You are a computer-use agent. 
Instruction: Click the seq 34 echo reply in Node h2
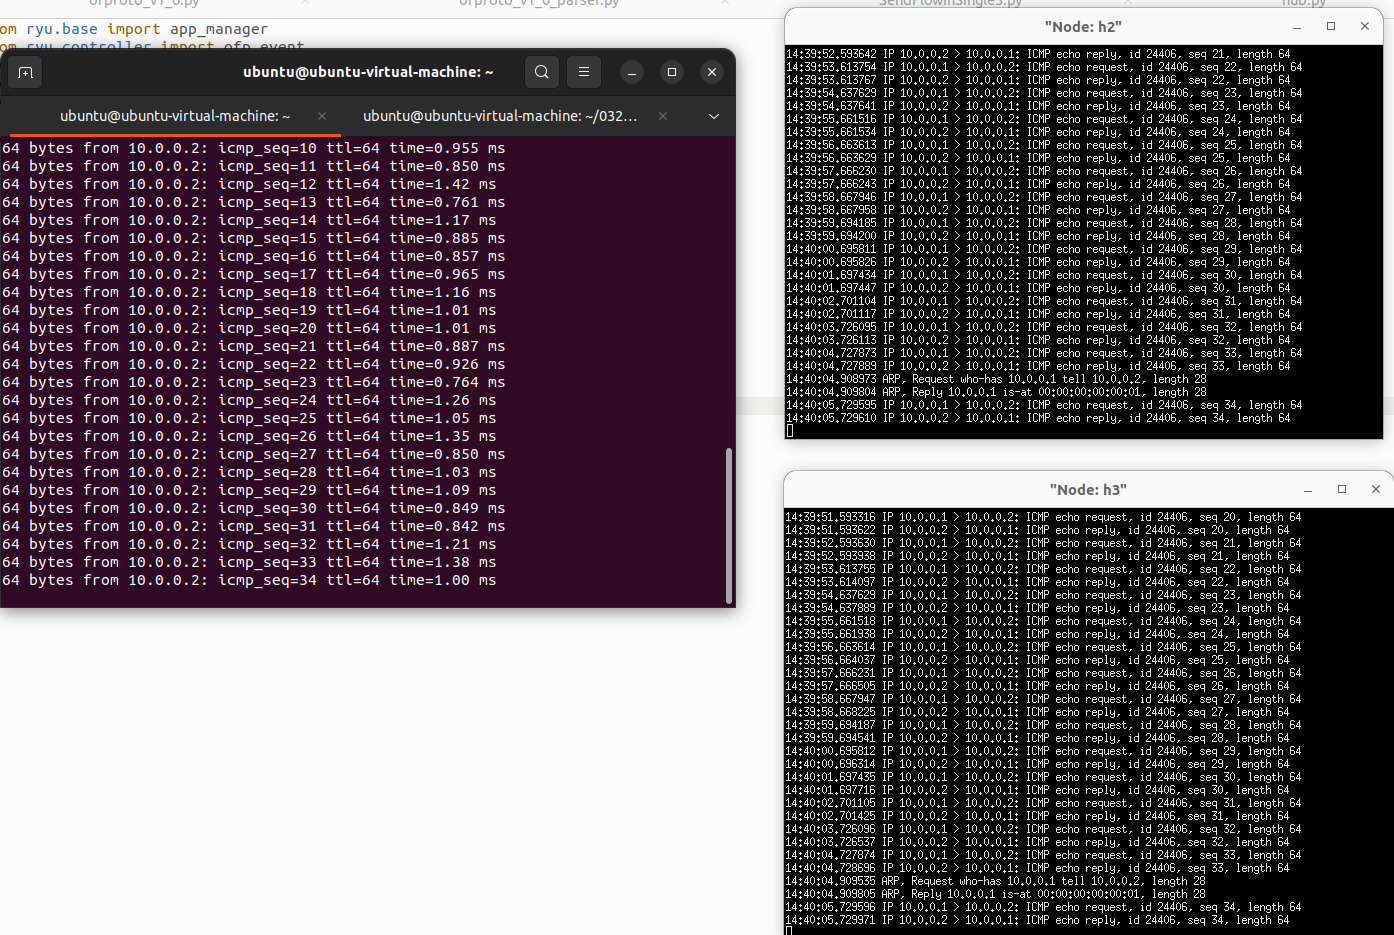pos(1038,418)
